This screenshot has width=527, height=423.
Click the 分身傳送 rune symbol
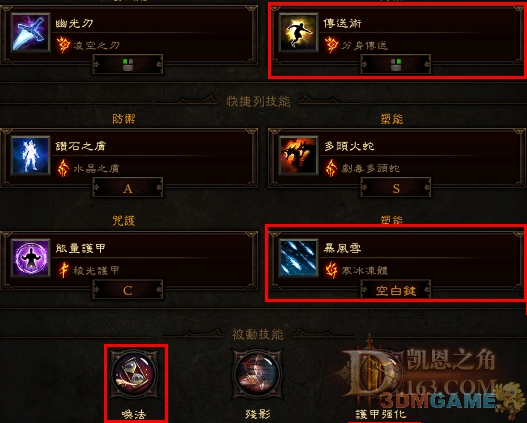click(x=331, y=45)
